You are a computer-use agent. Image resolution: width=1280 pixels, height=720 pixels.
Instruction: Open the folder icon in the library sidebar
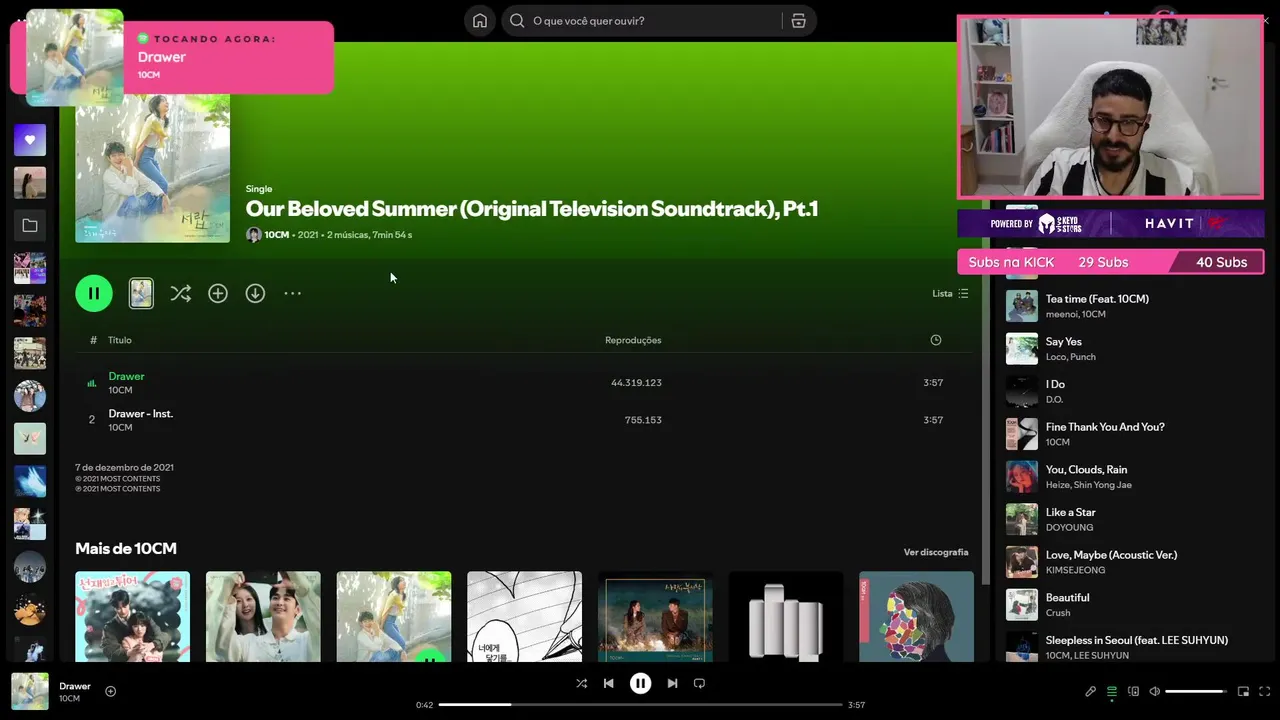(x=30, y=226)
